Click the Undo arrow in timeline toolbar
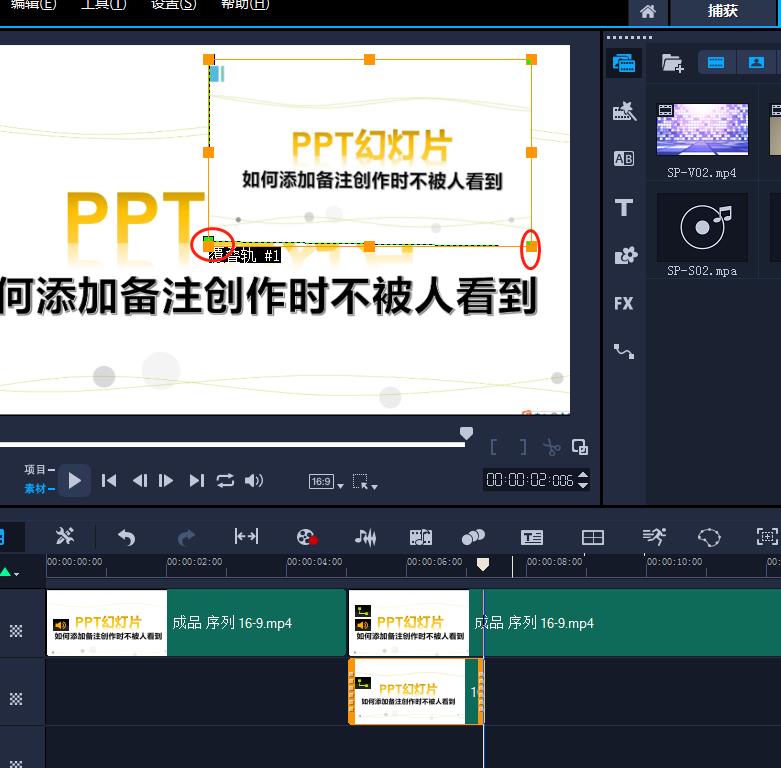781x768 pixels. click(x=127, y=537)
